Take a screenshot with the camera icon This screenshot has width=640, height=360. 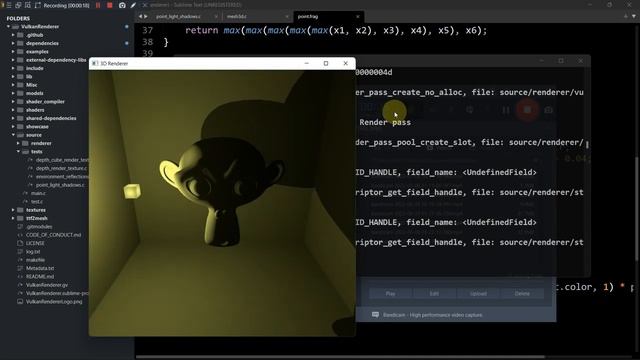click(122, 5)
